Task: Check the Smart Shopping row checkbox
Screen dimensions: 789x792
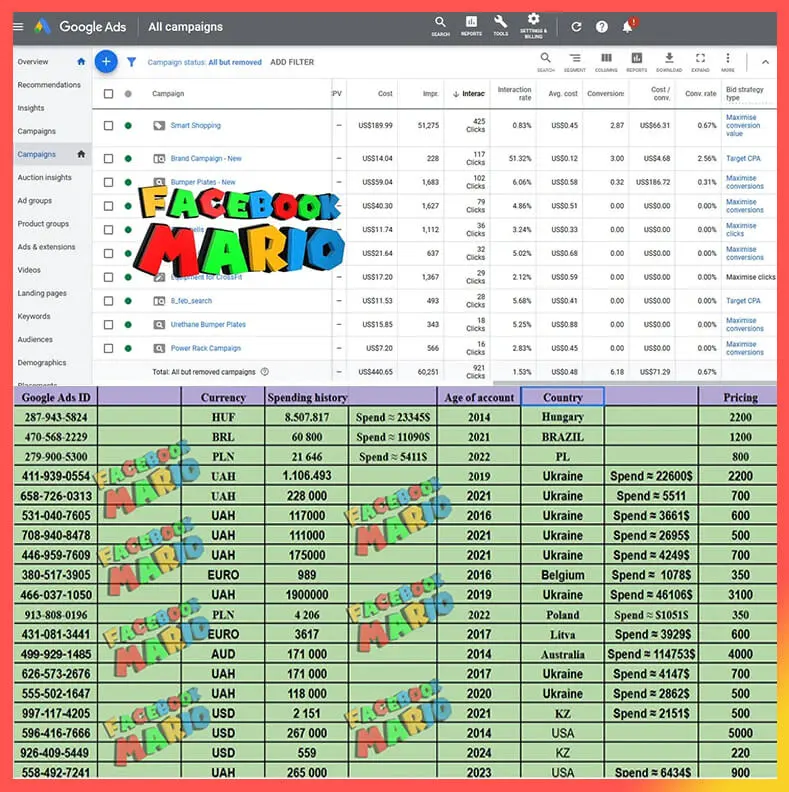Action: [108, 125]
